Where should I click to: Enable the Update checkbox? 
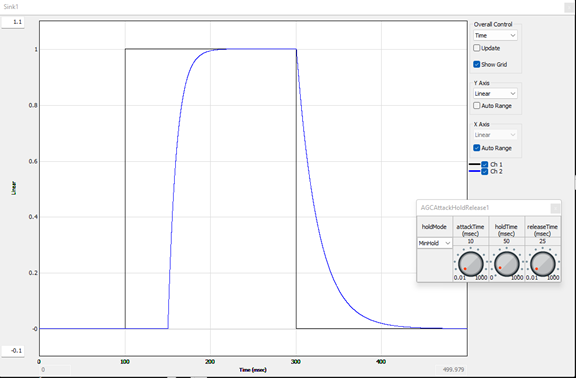pyautogui.click(x=477, y=48)
